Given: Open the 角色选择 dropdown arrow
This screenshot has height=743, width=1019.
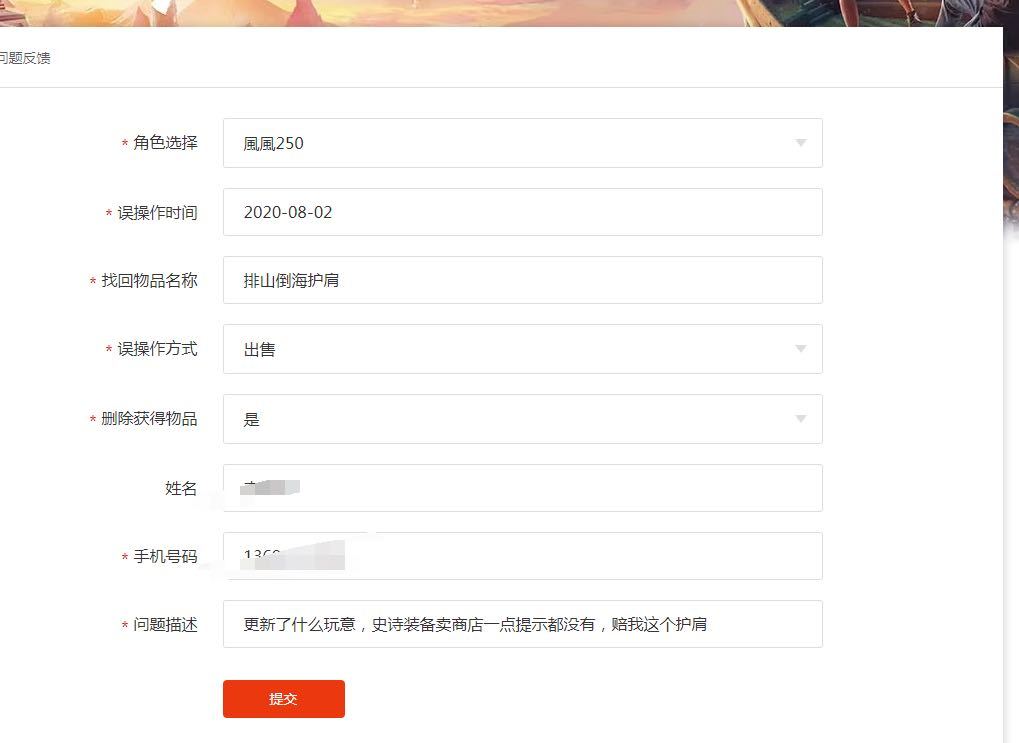Looking at the screenshot, I should [801, 143].
